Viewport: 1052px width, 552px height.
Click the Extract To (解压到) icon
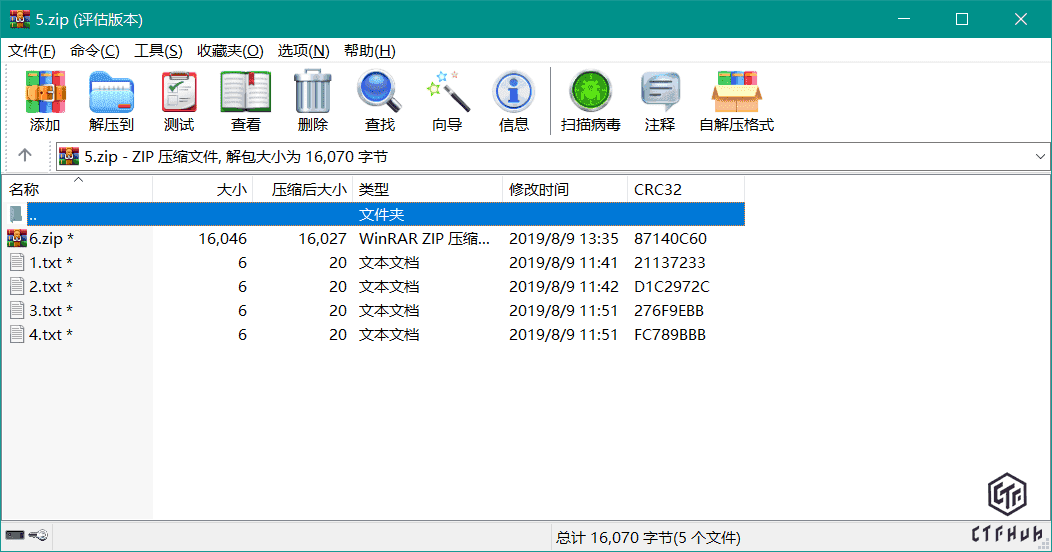point(111,101)
